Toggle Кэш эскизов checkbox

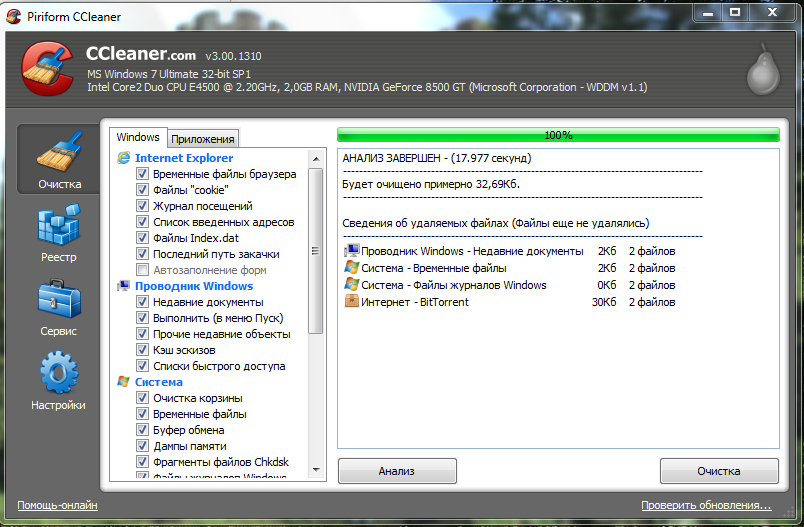pyautogui.click(x=143, y=350)
